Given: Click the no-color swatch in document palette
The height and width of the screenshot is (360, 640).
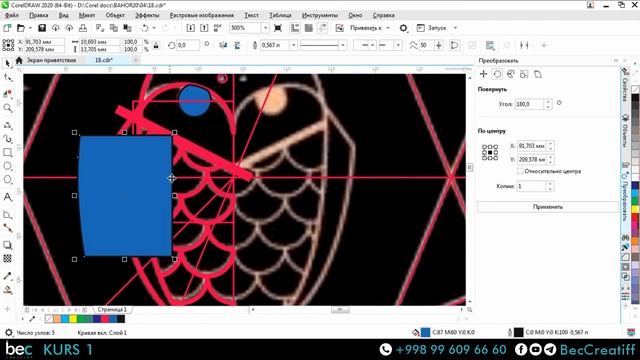Looking at the screenshot, I should coord(49,319).
